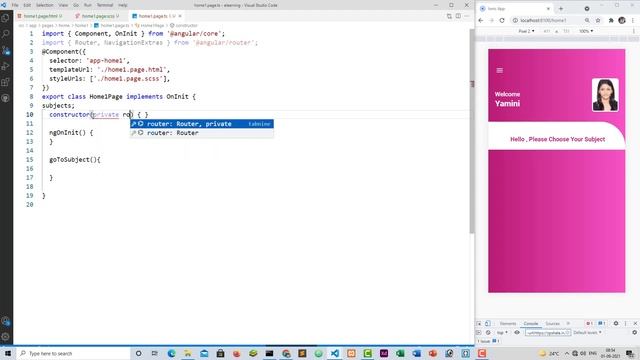Open the 100% zoom dropdown in device toolbar
Viewport: 640px width, 360px height.
[586, 31]
